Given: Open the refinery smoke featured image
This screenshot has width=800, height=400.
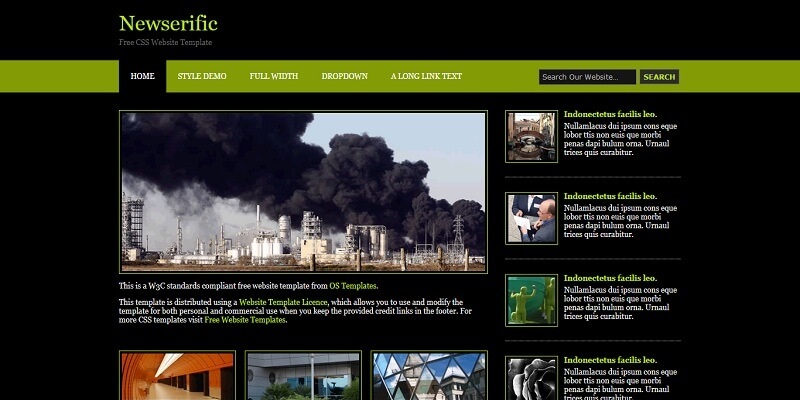Looking at the screenshot, I should point(303,192).
